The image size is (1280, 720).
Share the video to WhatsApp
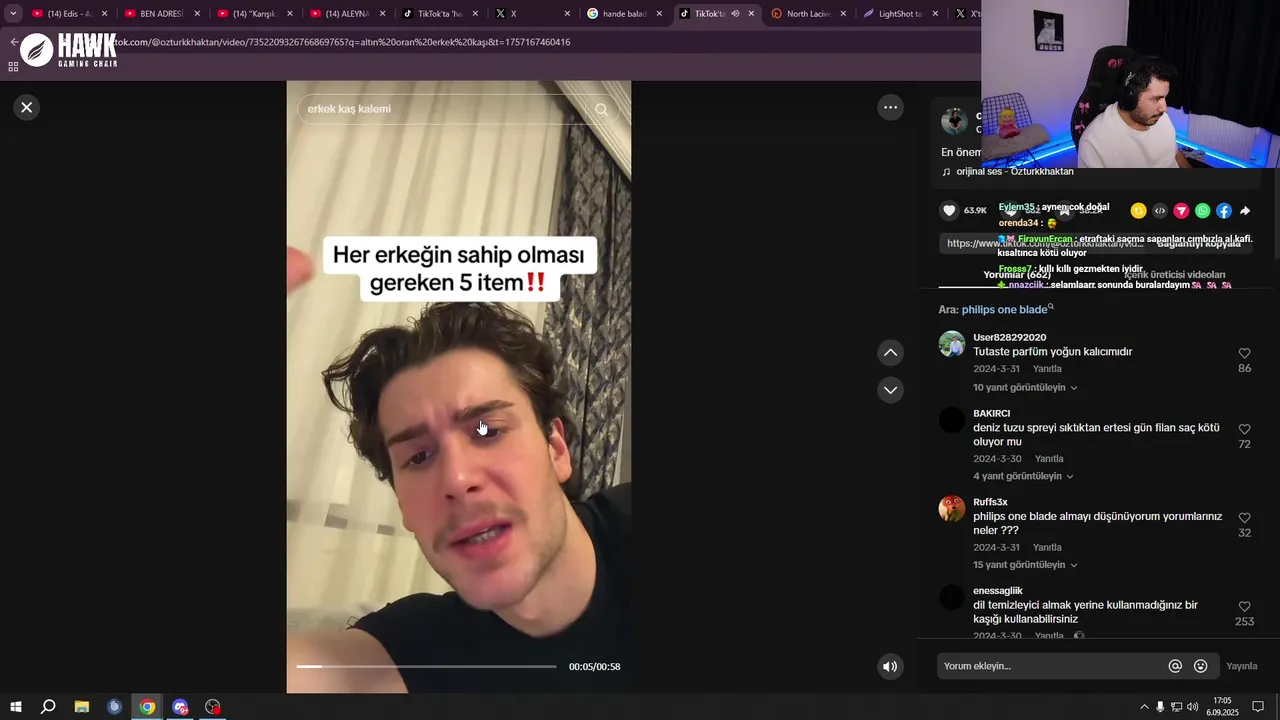tap(1202, 210)
